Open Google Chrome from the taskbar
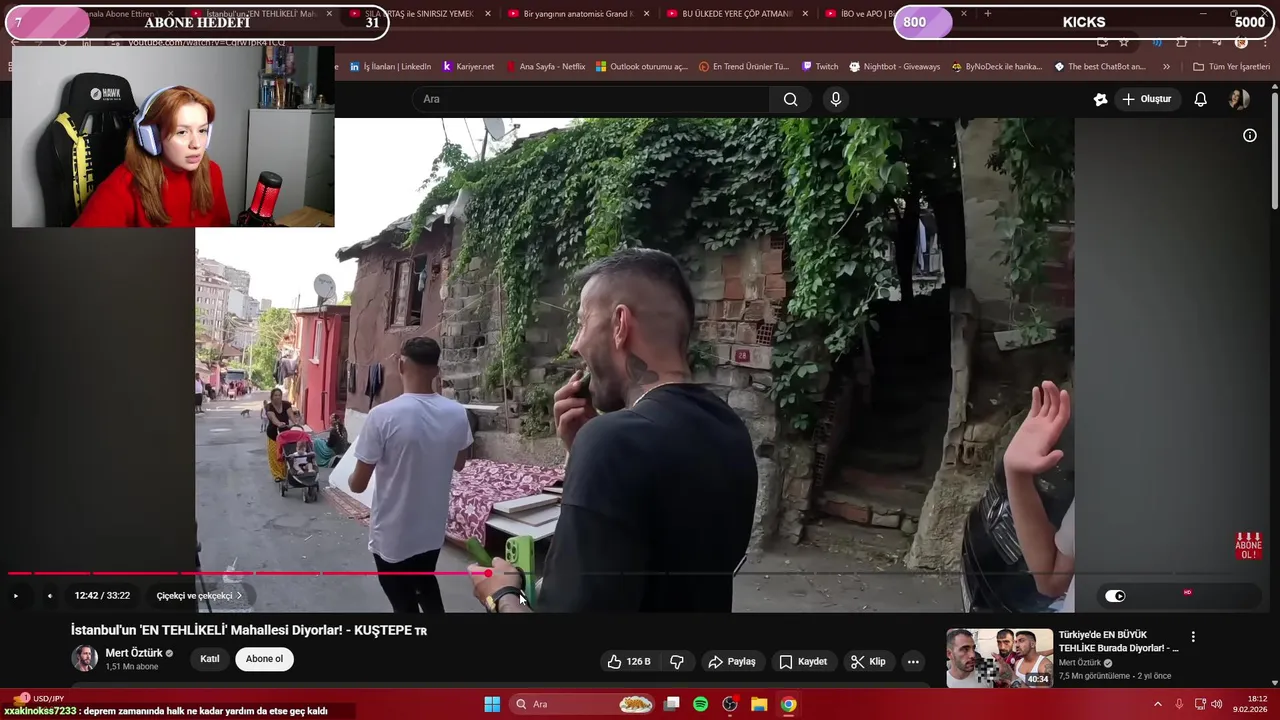 point(788,704)
